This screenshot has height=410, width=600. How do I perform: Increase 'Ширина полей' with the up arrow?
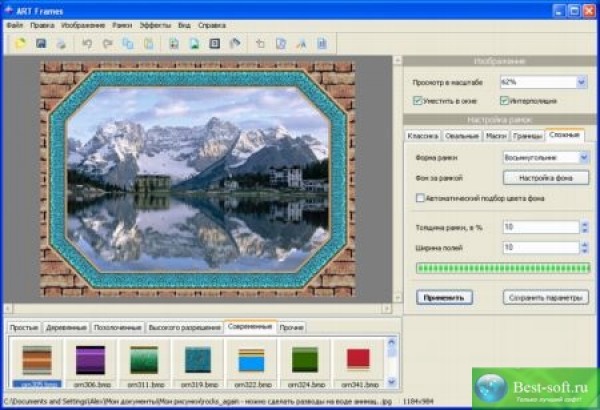tap(585, 244)
